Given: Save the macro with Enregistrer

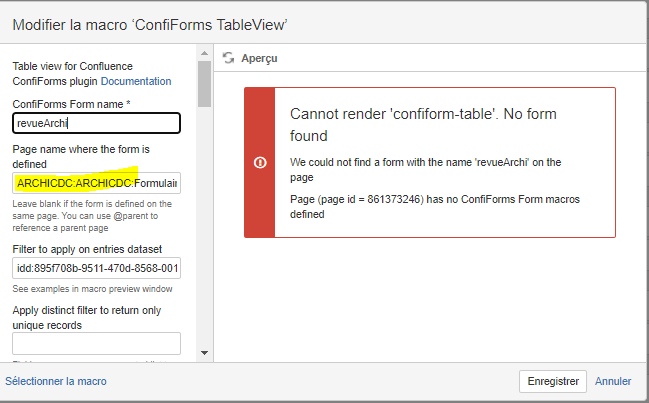Looking at the screenshot, I should click(x=553, y=381).
